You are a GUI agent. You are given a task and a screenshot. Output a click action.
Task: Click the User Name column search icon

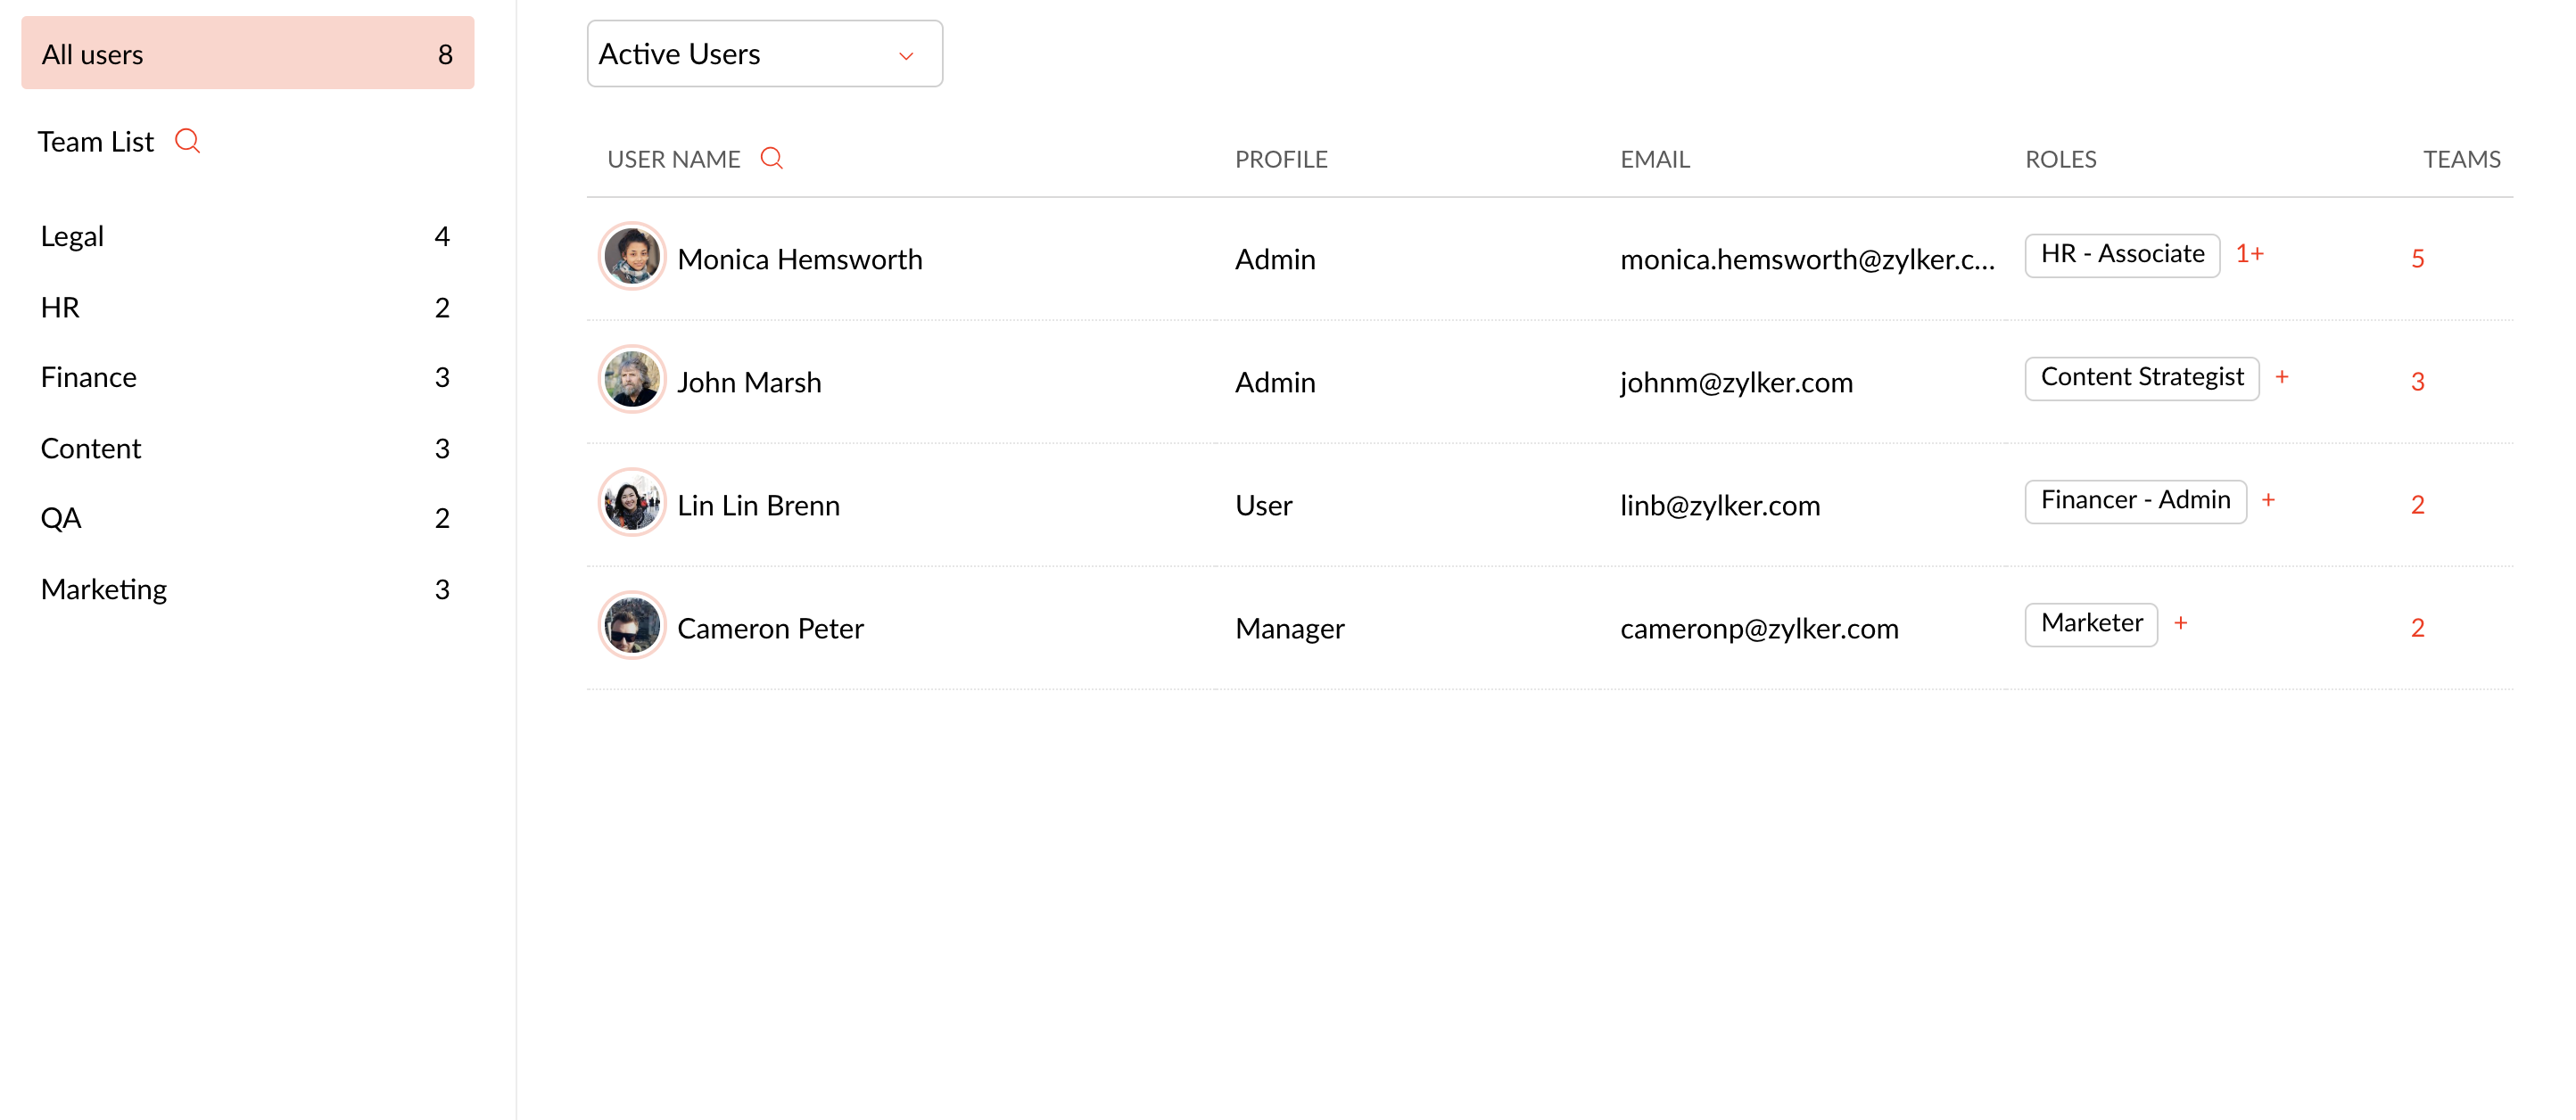click(x=771, y=159)
